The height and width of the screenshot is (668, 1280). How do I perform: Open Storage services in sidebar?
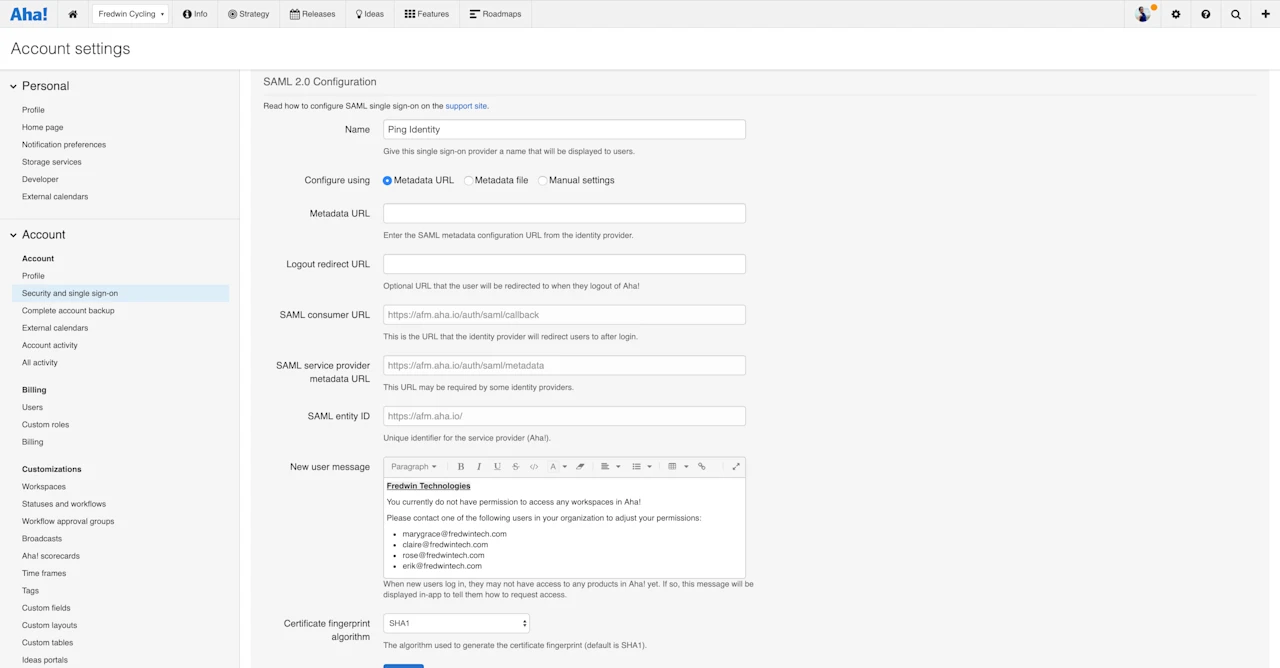point(52,162)
